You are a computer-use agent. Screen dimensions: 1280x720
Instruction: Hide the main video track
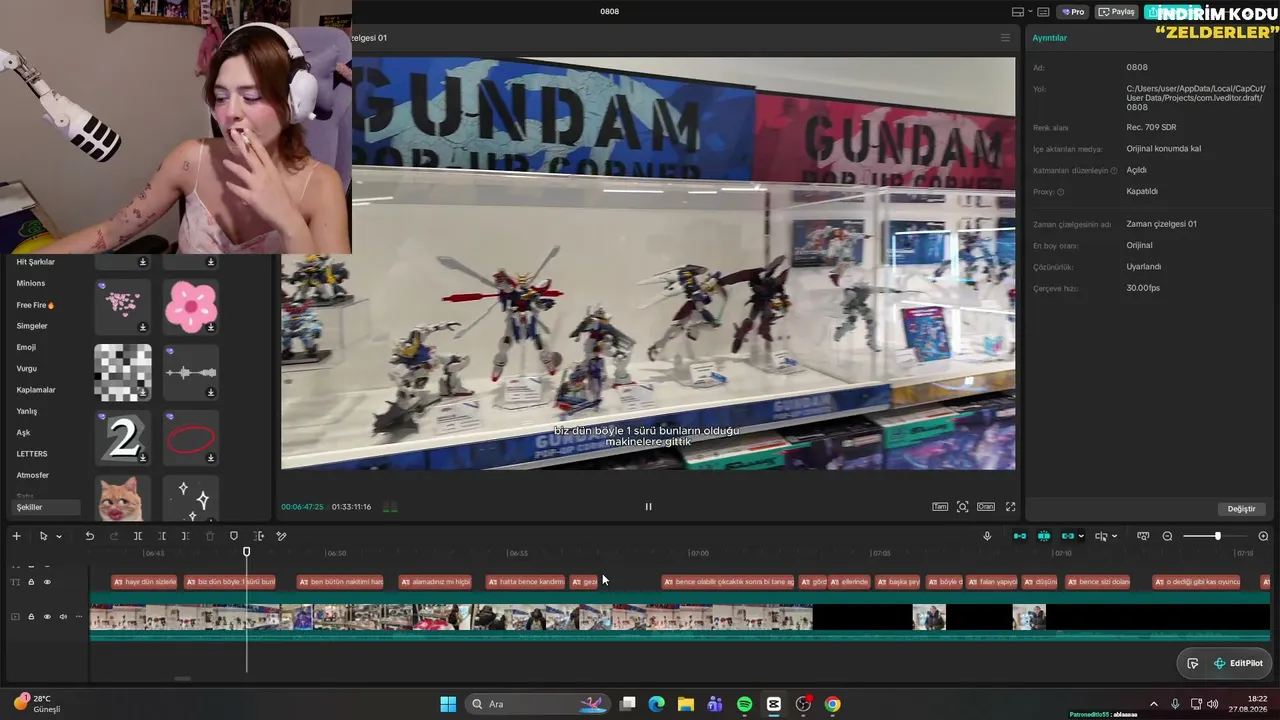(x=47, y=617)
